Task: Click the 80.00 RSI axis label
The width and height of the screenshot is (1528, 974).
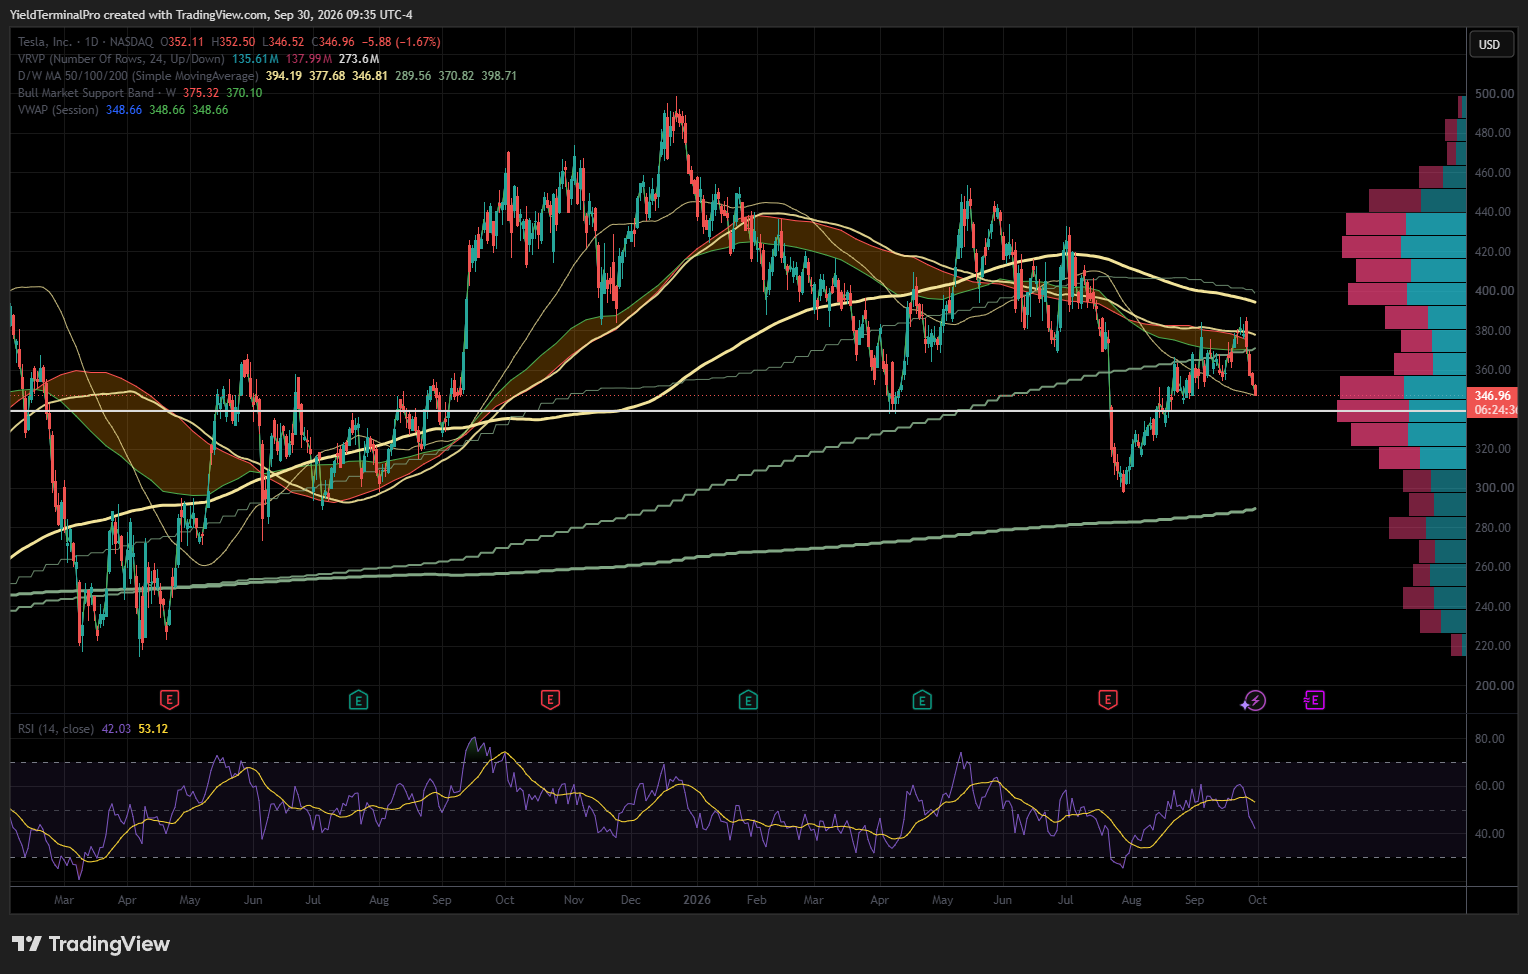Action: pyautogui.click(x=1490, y=739)
